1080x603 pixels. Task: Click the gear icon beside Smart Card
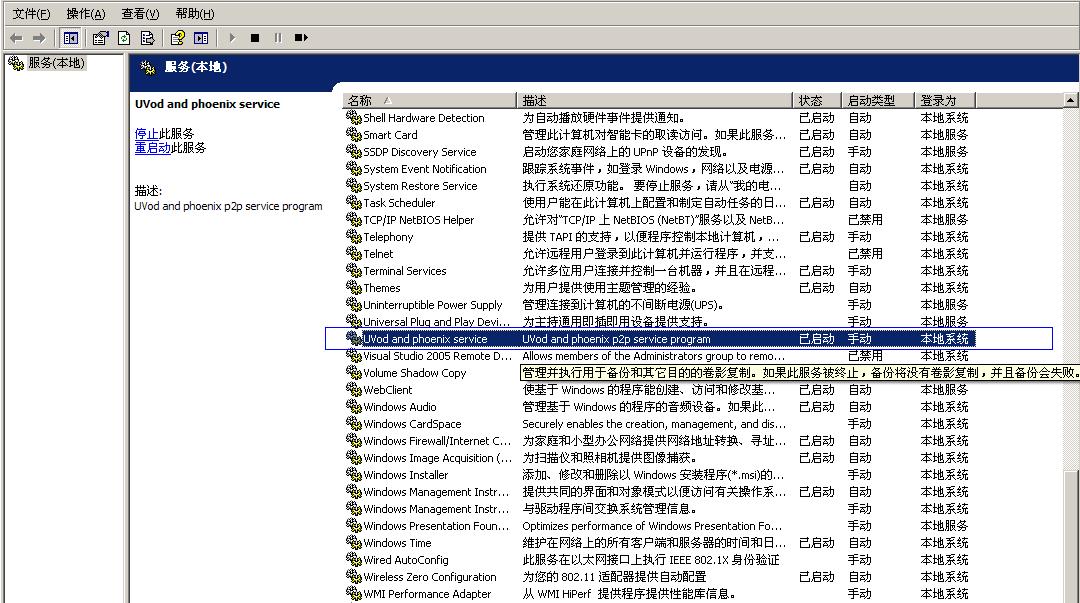353,135
